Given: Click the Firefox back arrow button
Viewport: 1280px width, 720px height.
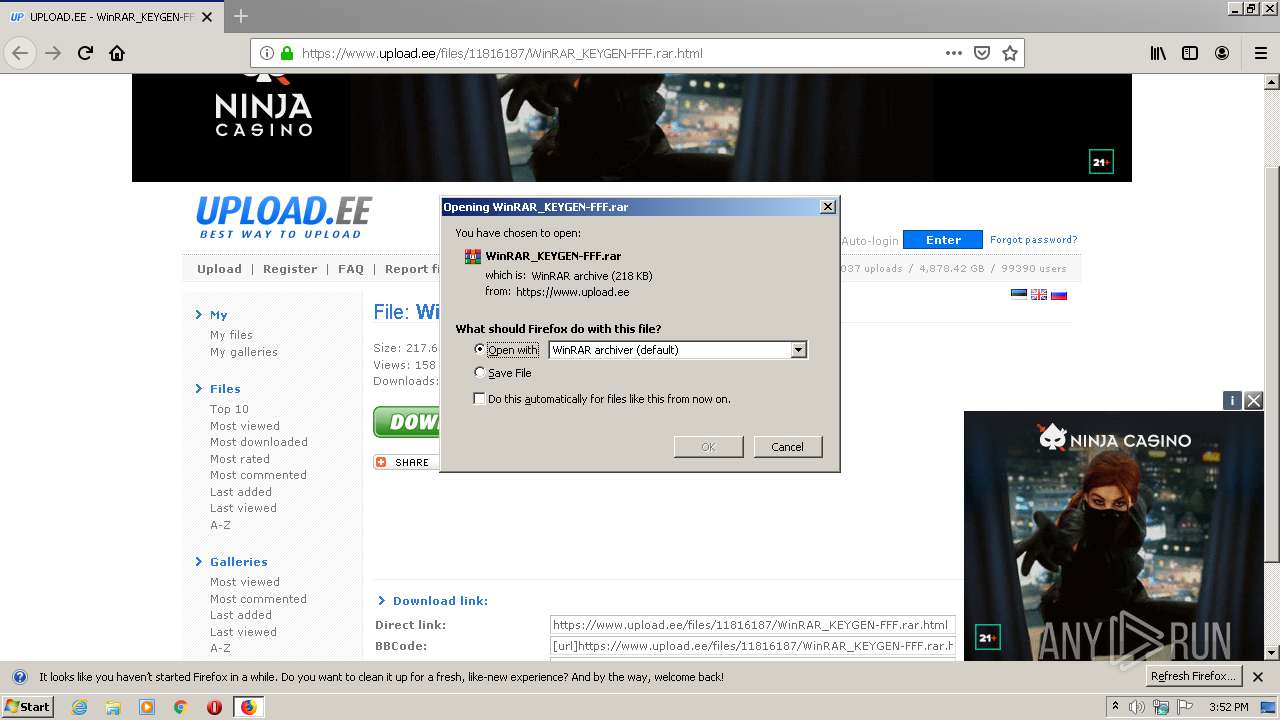Looking at the screenshot, I should click(20, 53).
